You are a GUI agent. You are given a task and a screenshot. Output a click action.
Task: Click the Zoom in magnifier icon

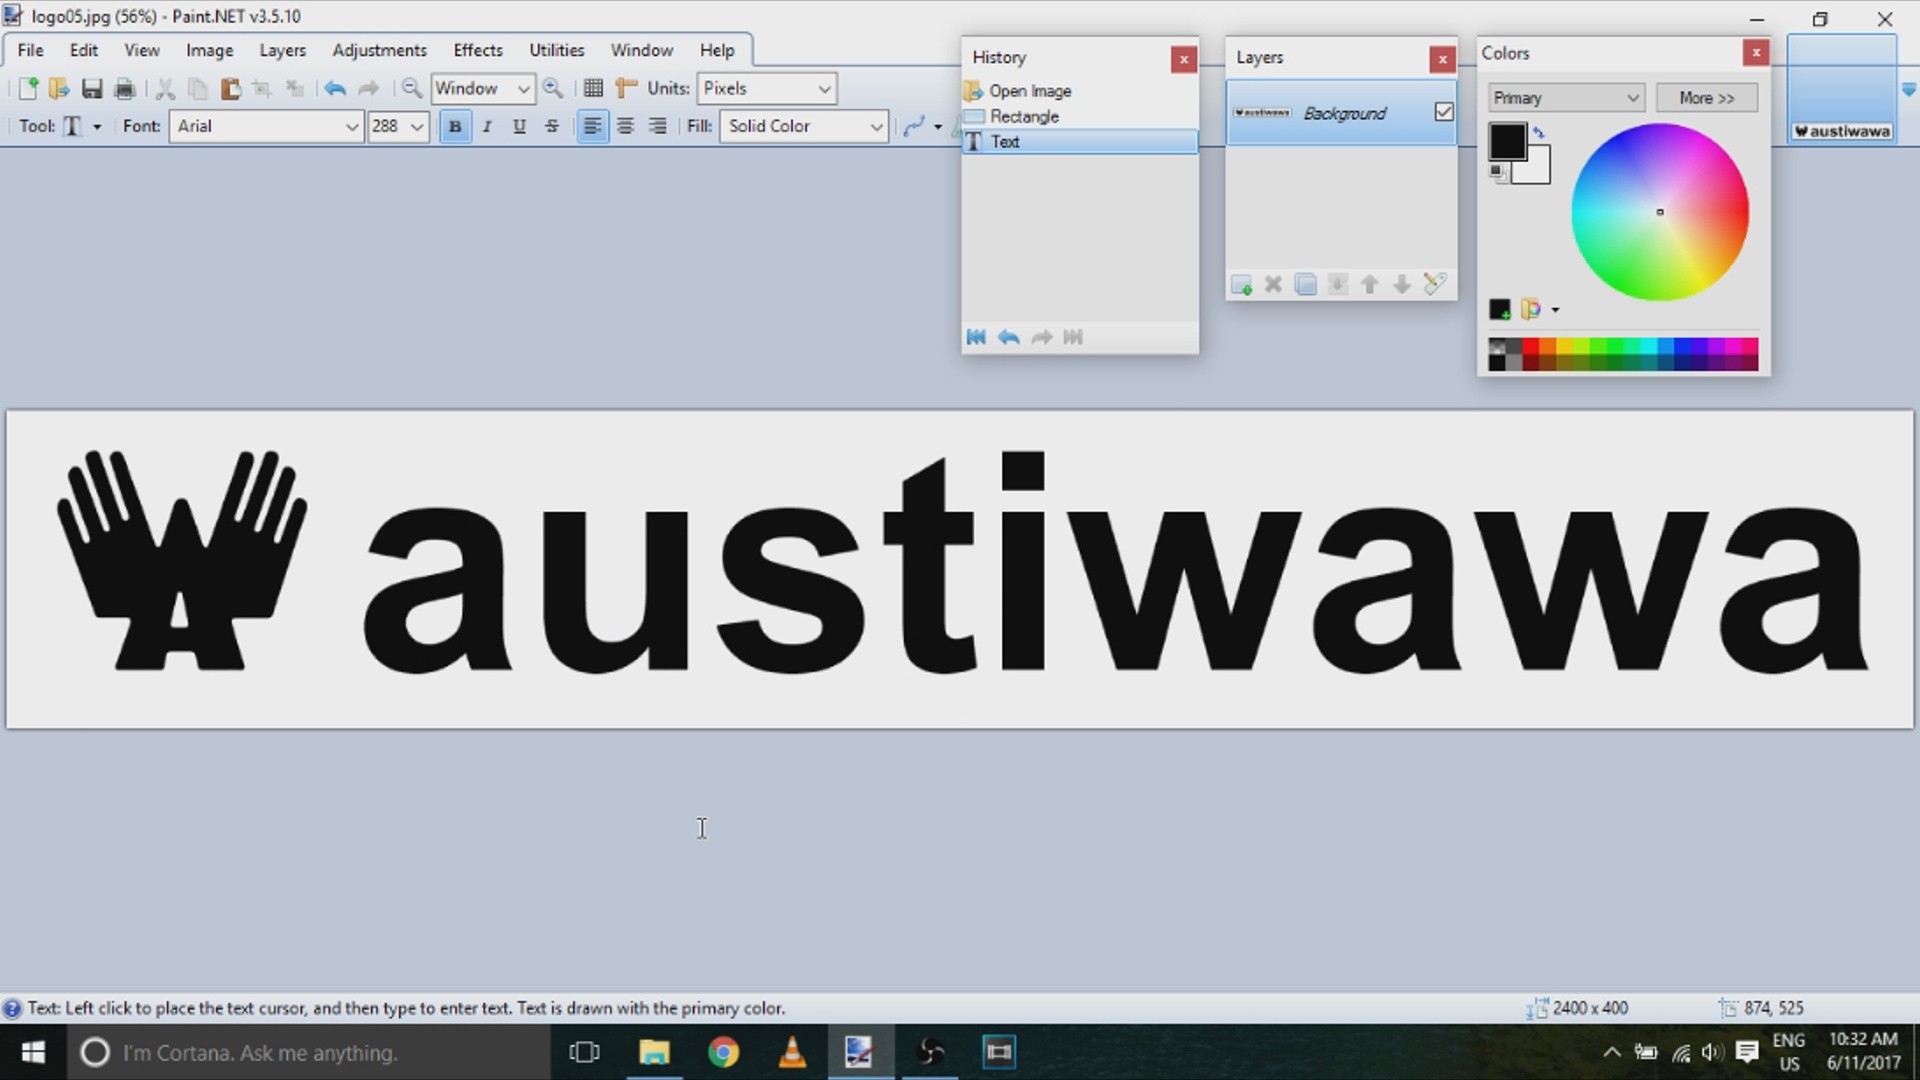tap(552, 89)
